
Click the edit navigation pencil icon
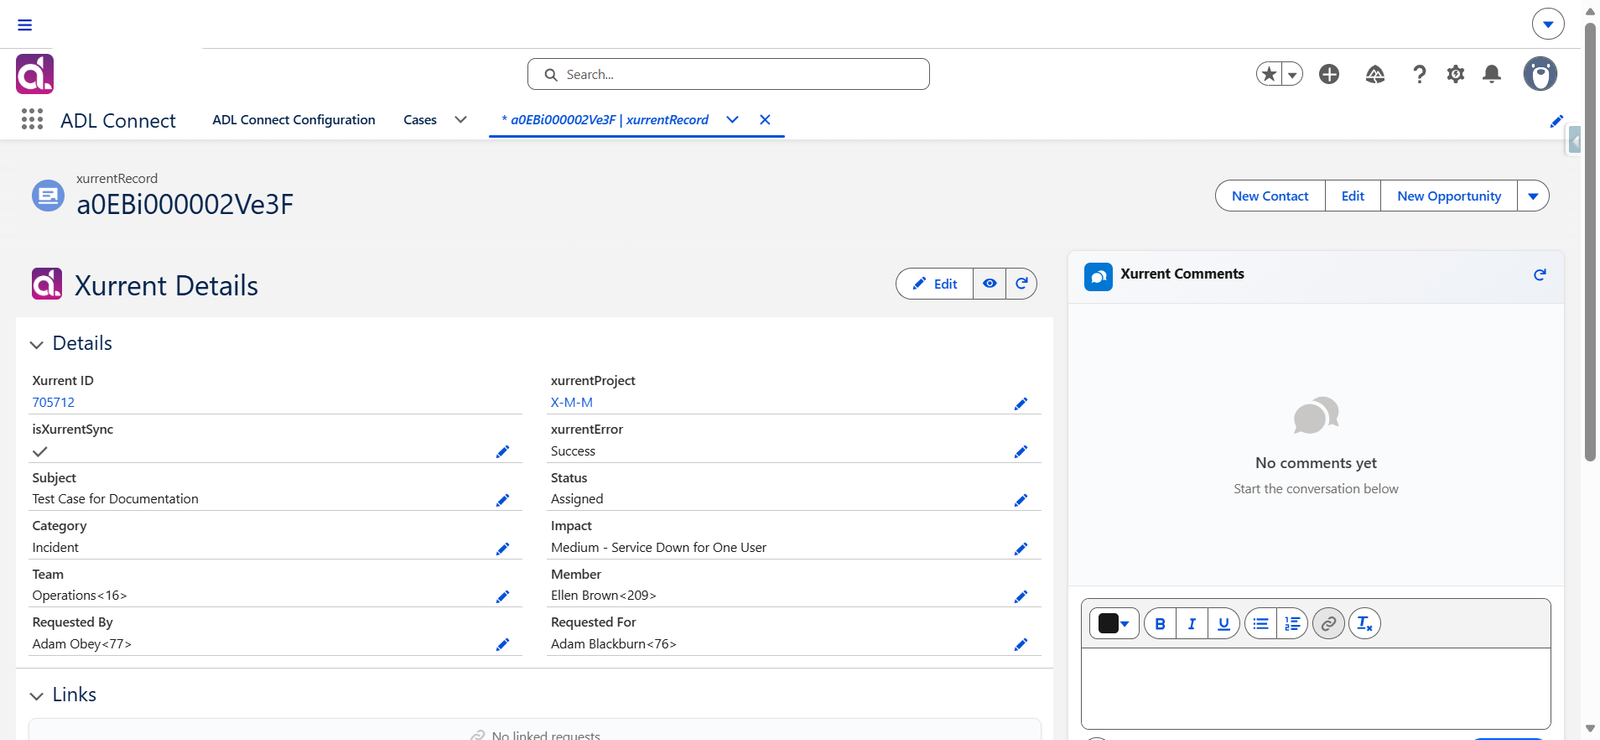(1556, 121)
